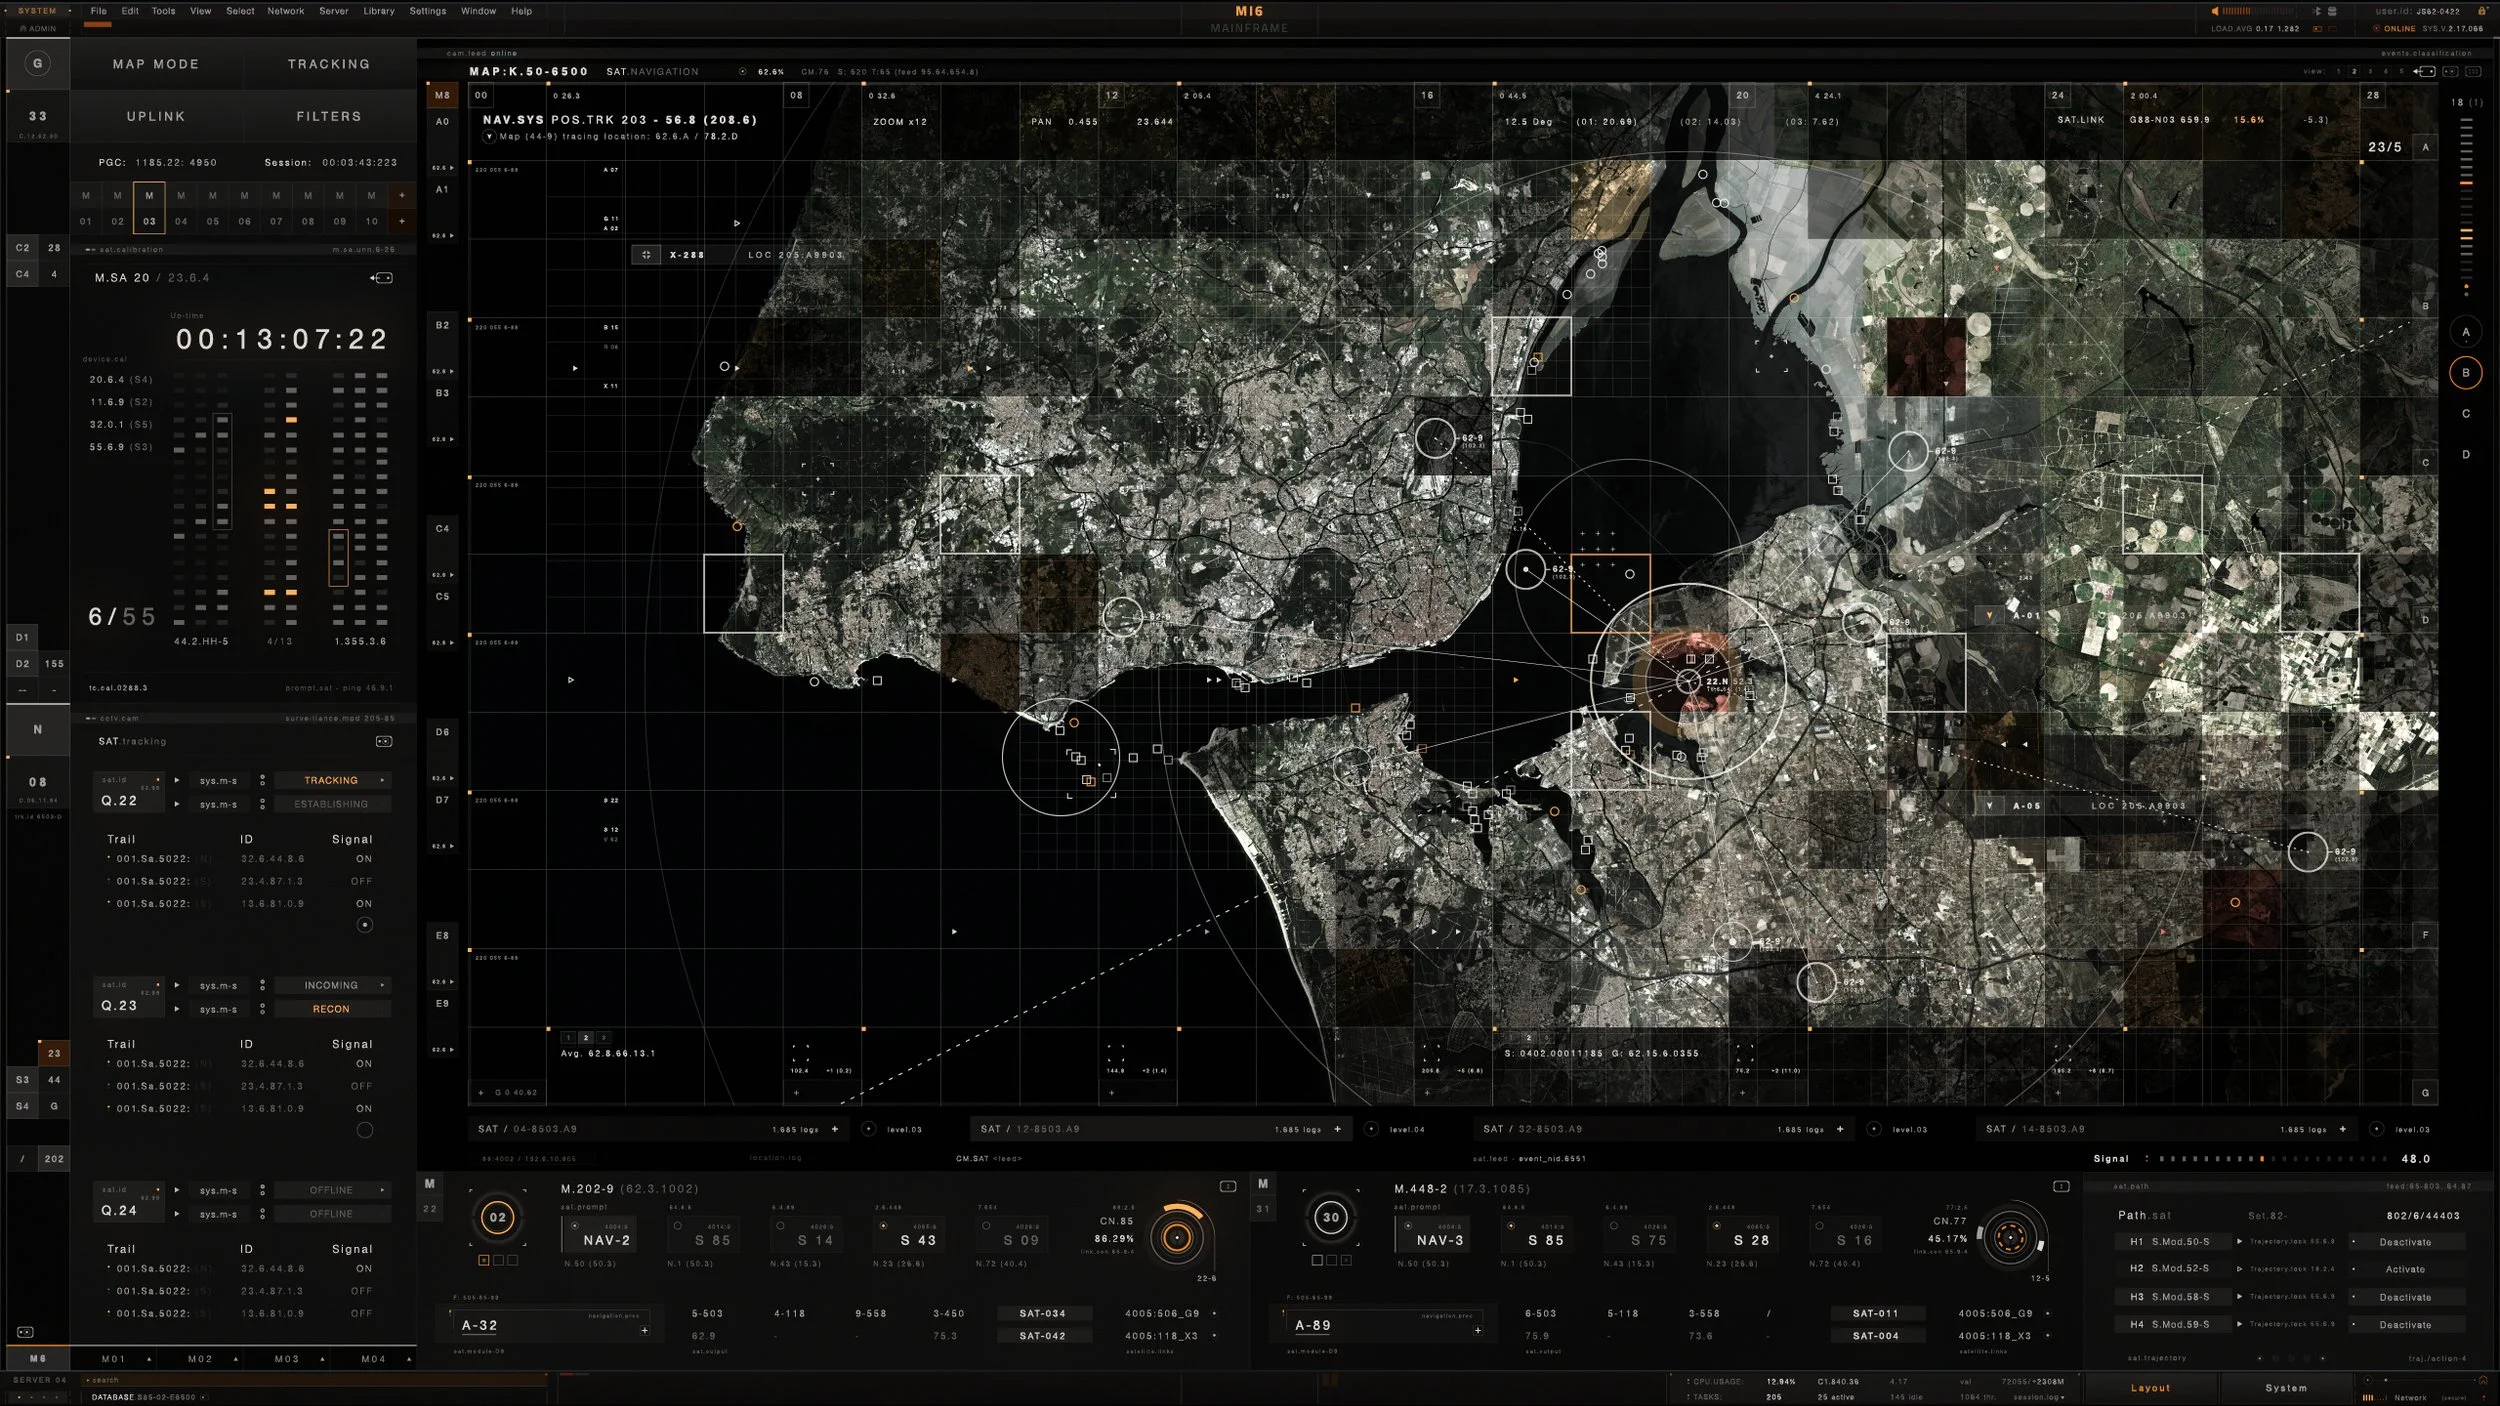
Task: Click the orange 02 circular dial icon
Action: 497,1217
